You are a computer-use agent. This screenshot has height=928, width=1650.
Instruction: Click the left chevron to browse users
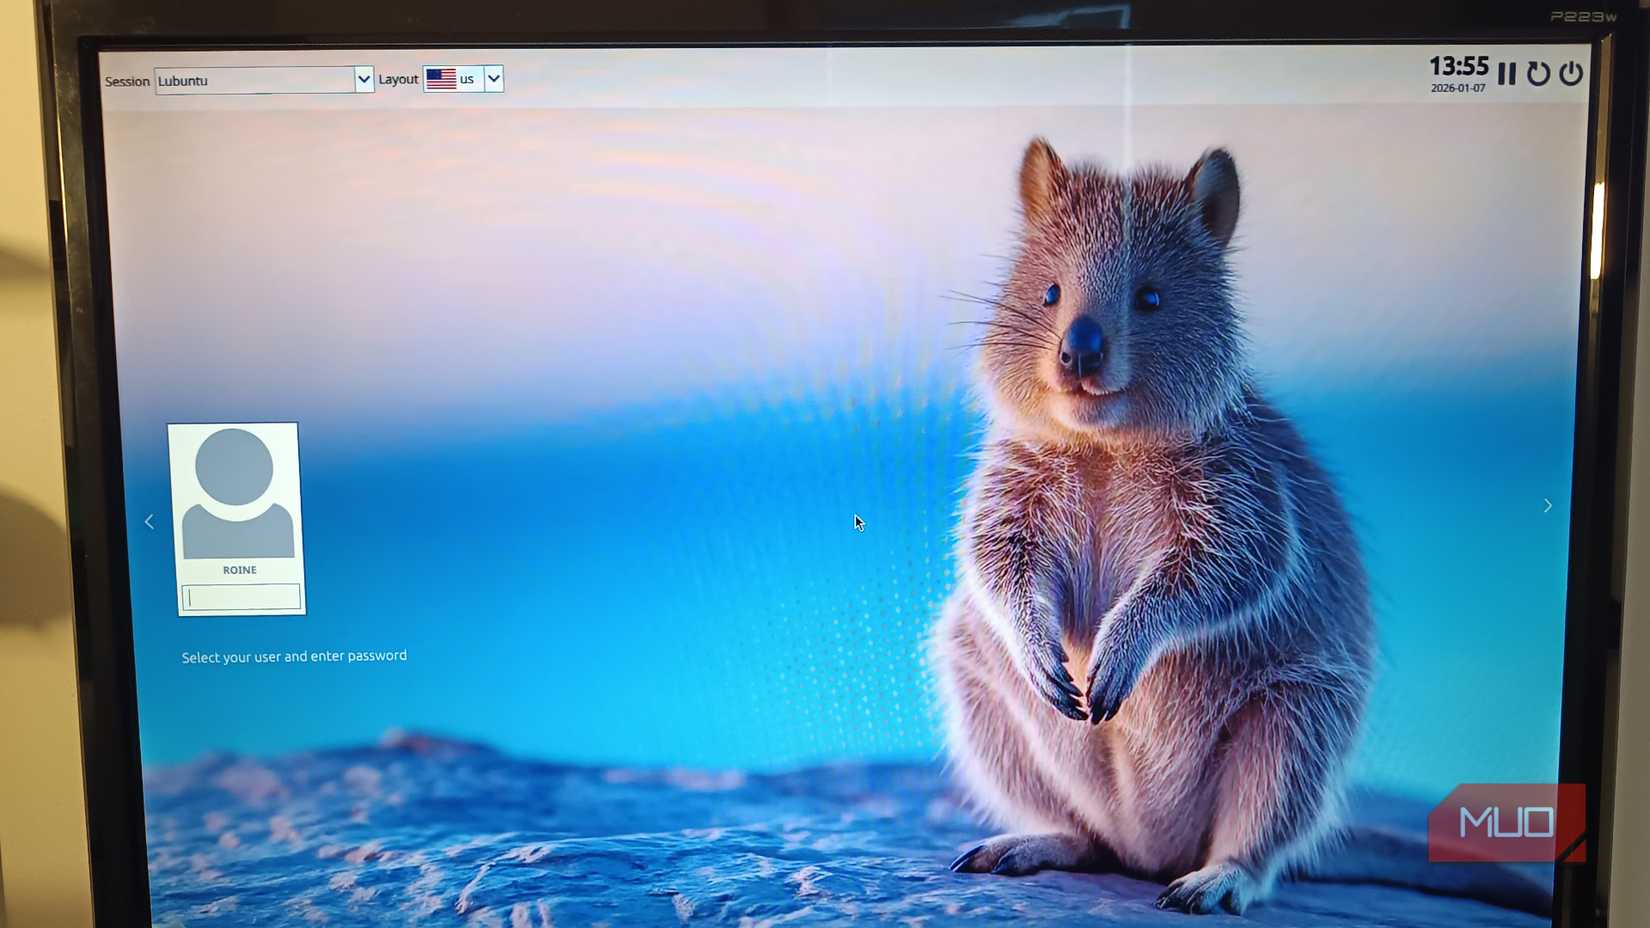point(149,521)
